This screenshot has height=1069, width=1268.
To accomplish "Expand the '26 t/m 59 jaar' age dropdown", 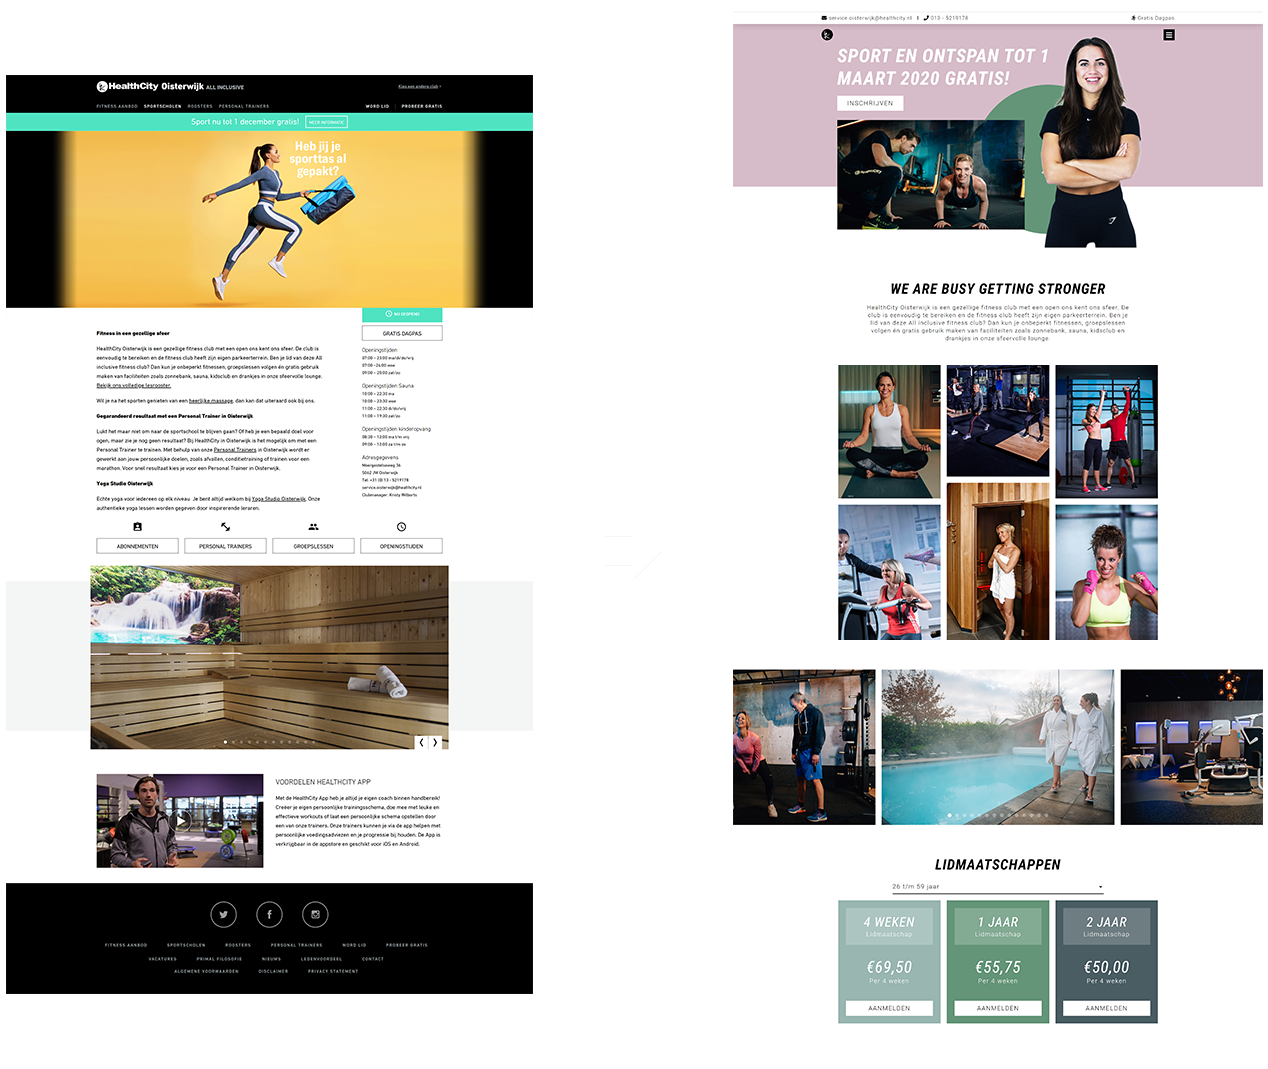I will (x=997, y=887).
